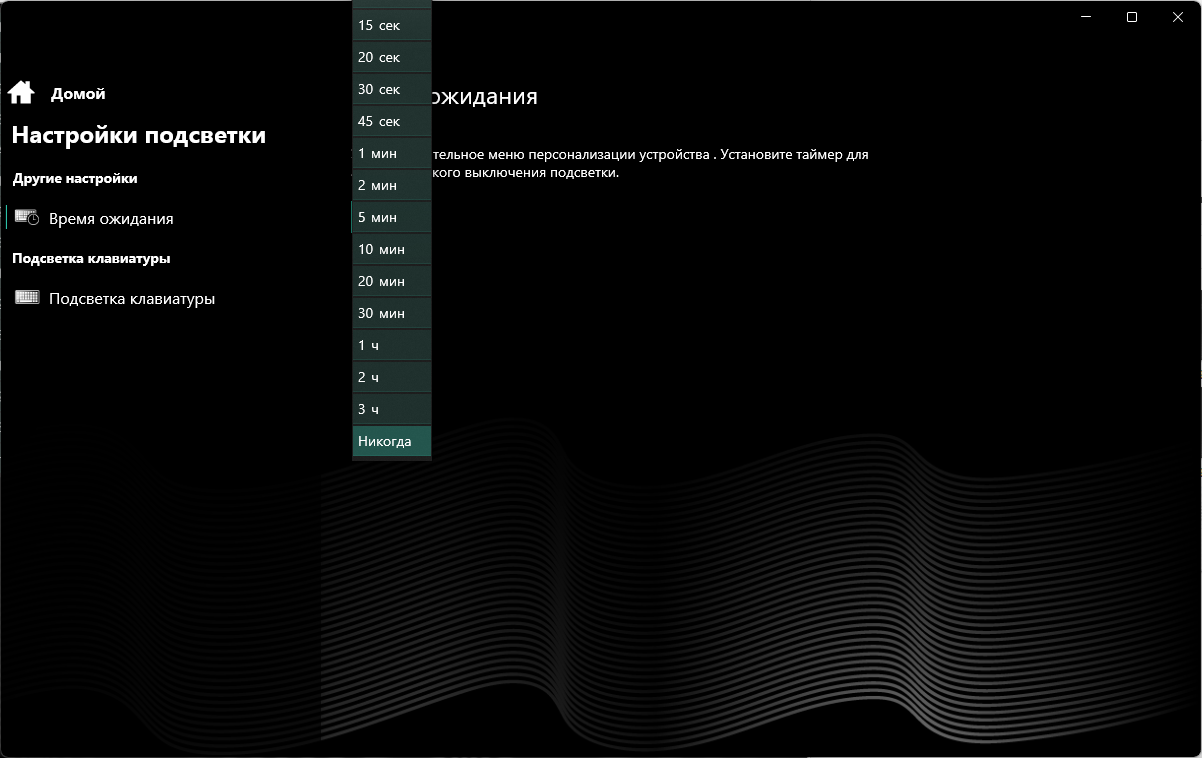Pick 45 сек in the list
The height and width of the screenshot is (758, 1202).
[x=392, y=121]
